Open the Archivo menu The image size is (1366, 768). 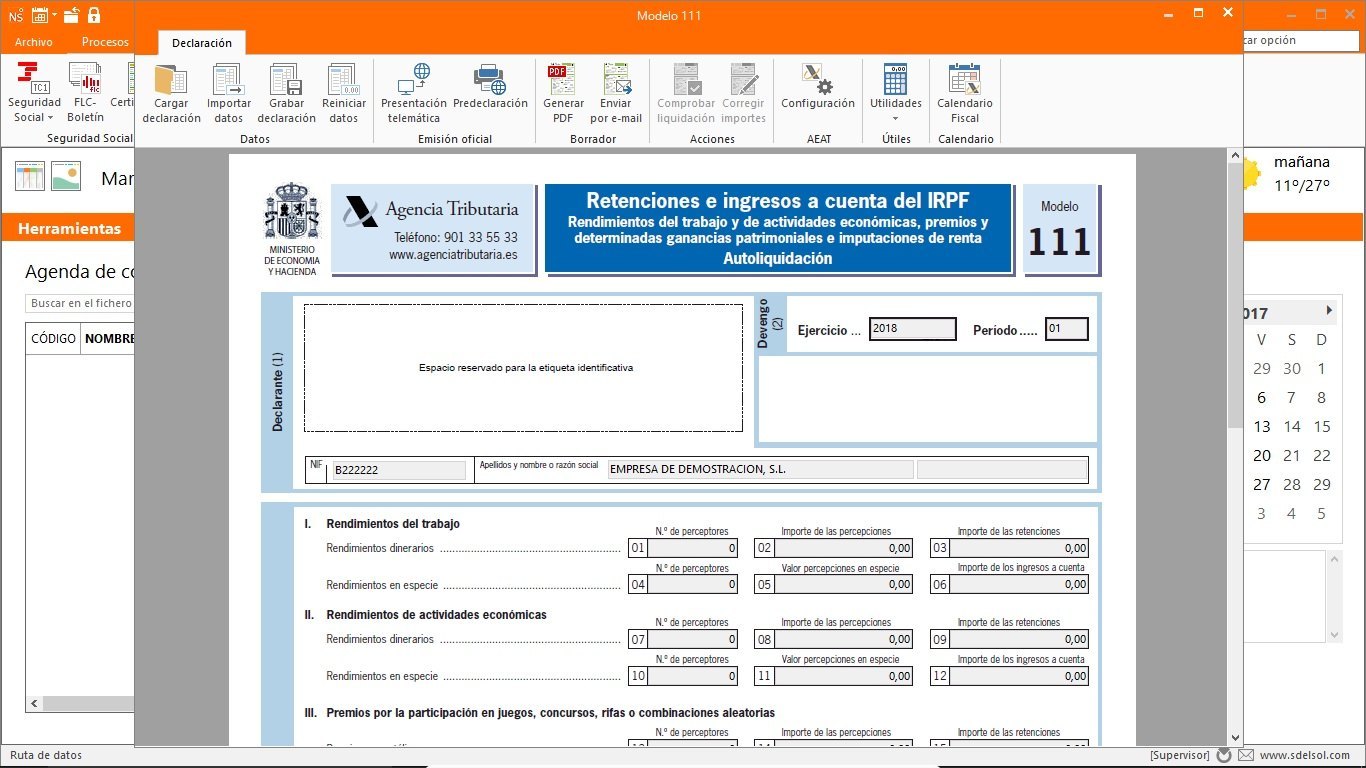pos(34,42)
